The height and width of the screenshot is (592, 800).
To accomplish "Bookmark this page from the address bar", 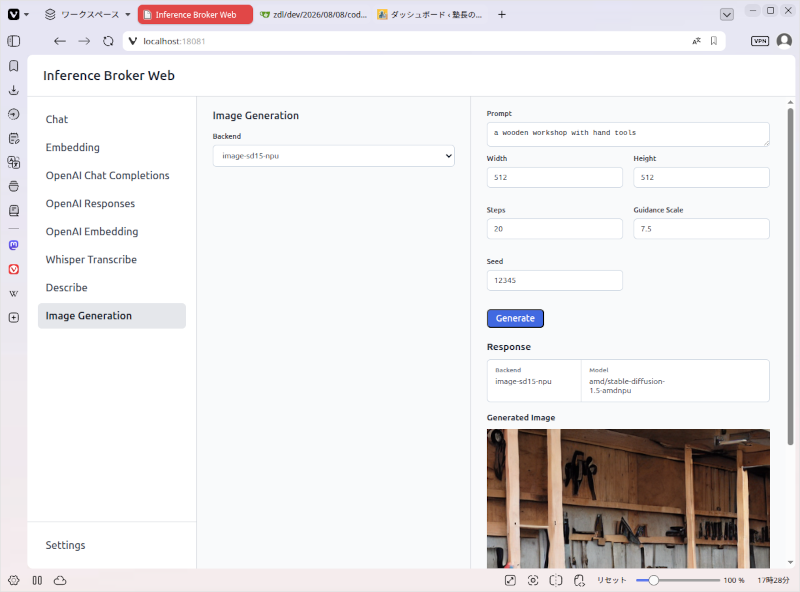I will click(714, 41).
